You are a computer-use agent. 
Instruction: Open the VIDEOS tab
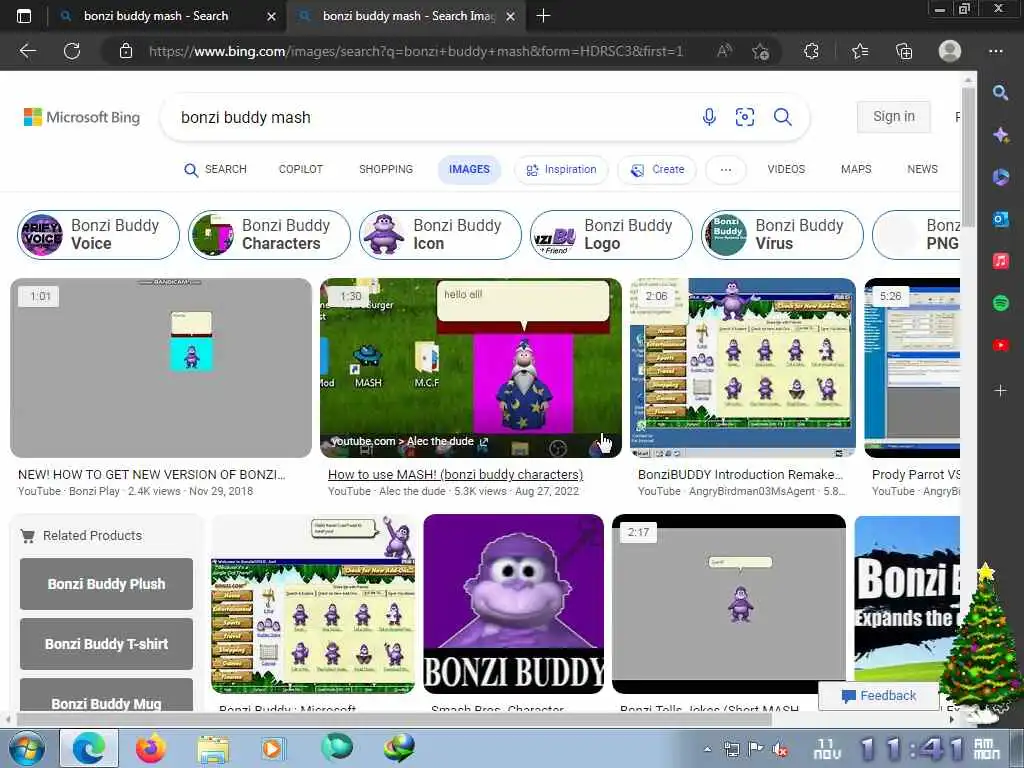tap(786, 169)
